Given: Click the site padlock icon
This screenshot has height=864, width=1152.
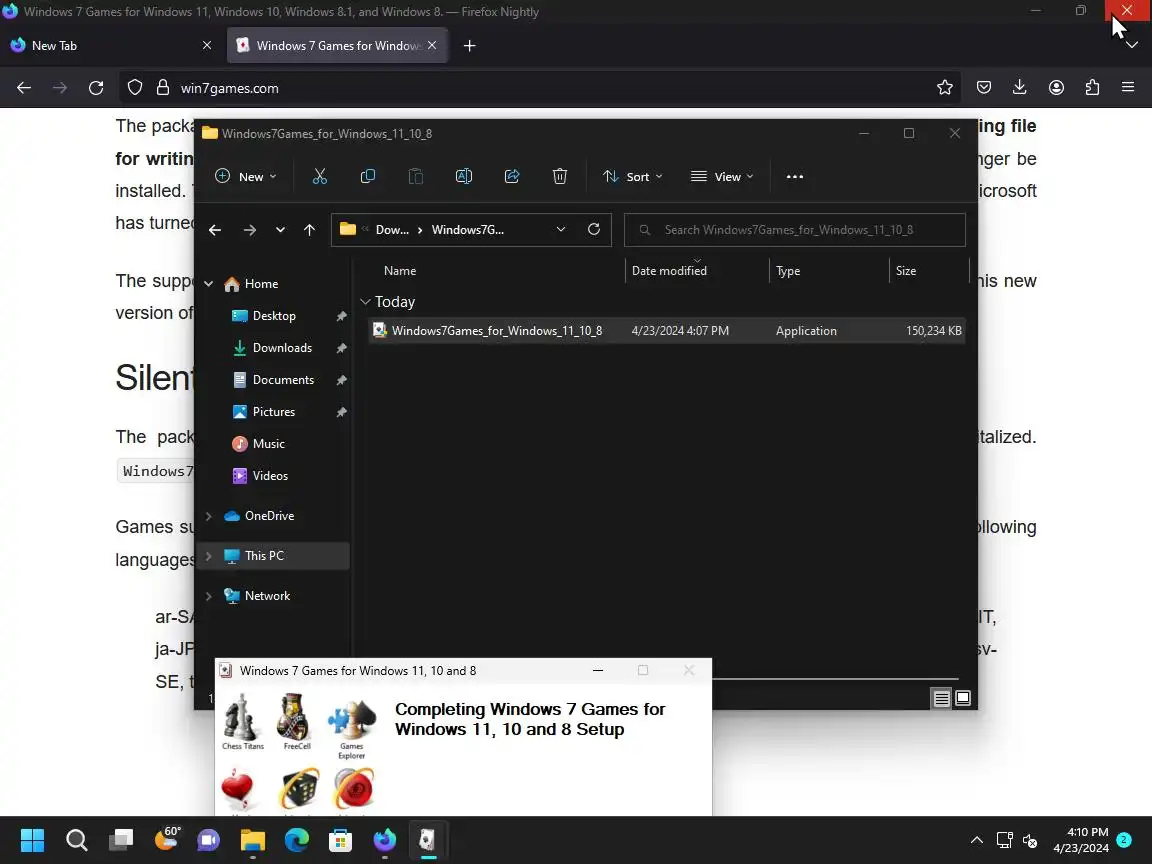Looking at the screenshot, I should click(163, 88).
